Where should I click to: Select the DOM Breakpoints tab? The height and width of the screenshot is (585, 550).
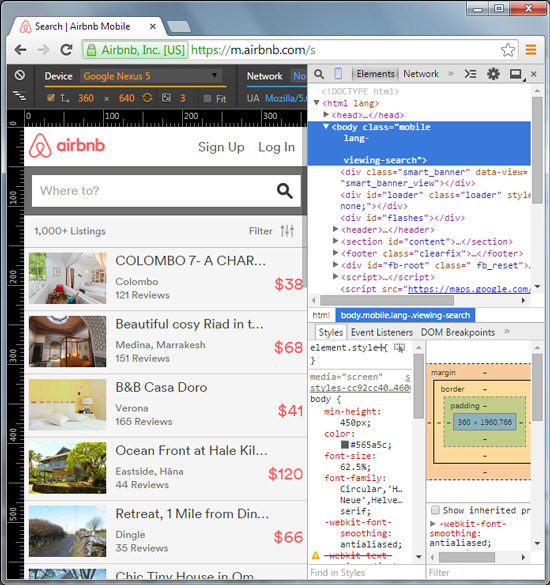click(458, 332)
